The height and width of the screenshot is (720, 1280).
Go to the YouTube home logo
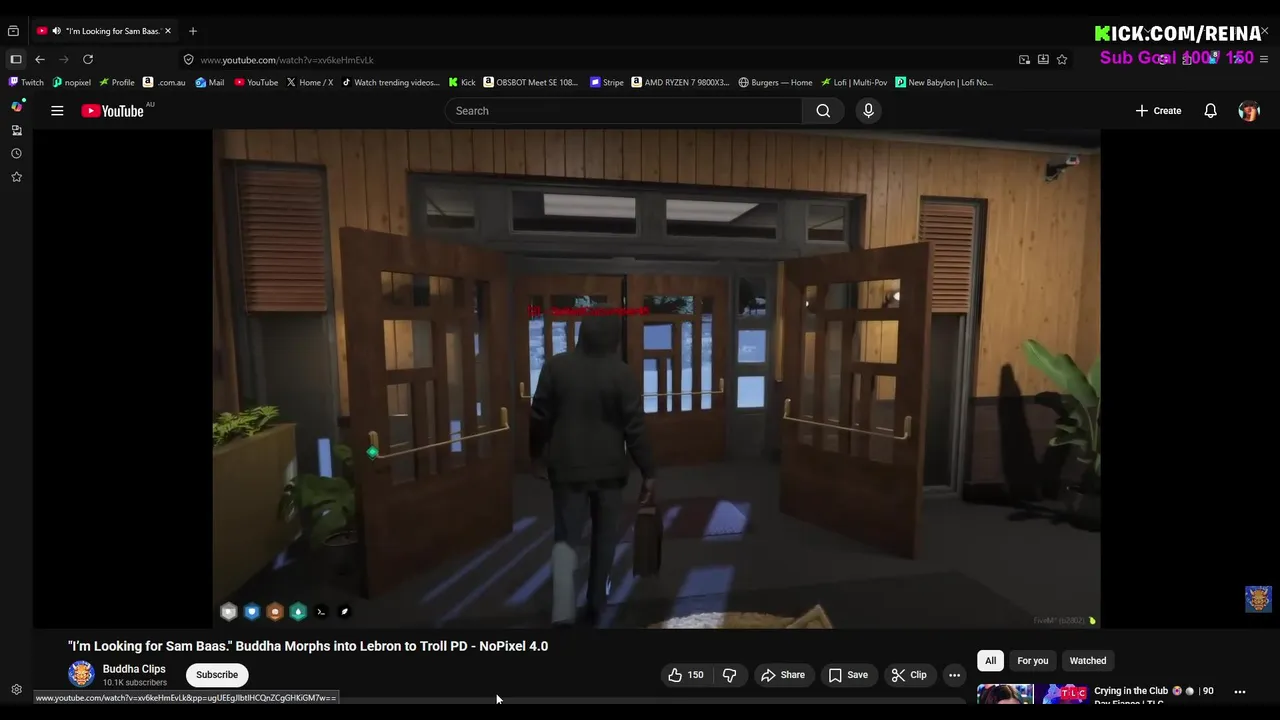click(x=113, y=111)
